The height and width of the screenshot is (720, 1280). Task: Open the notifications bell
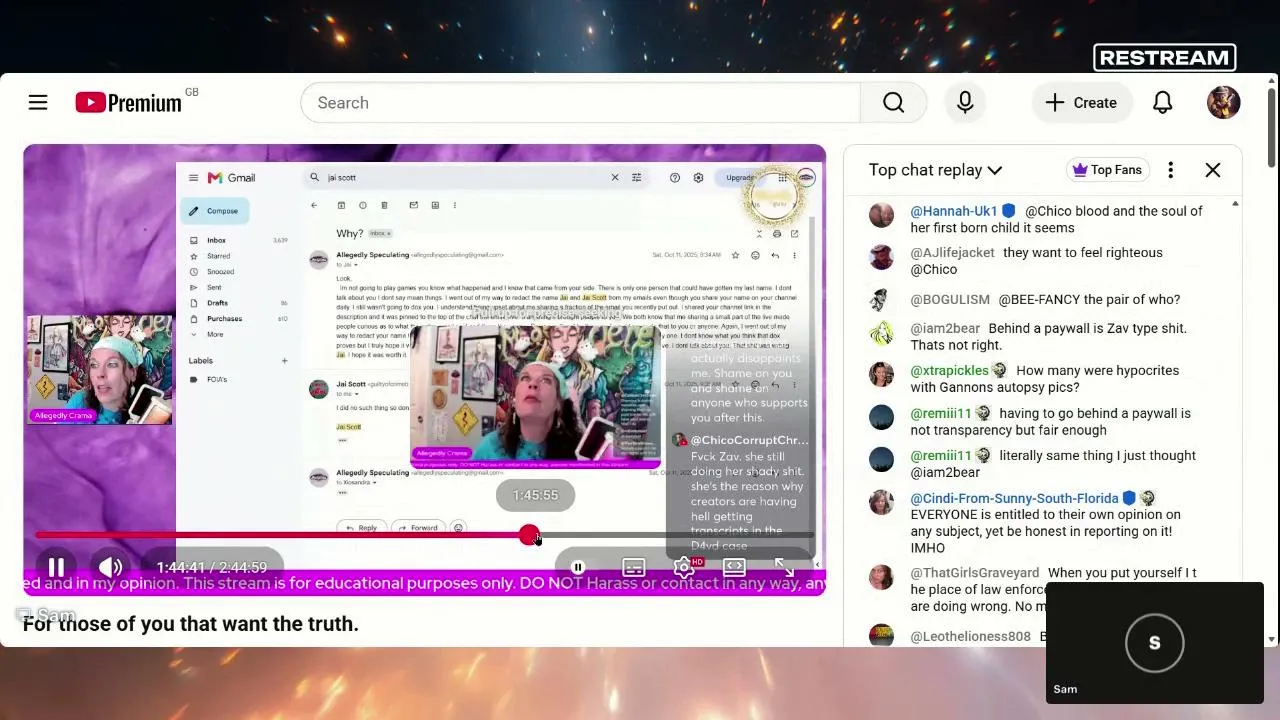click(x=1162, y=103)
